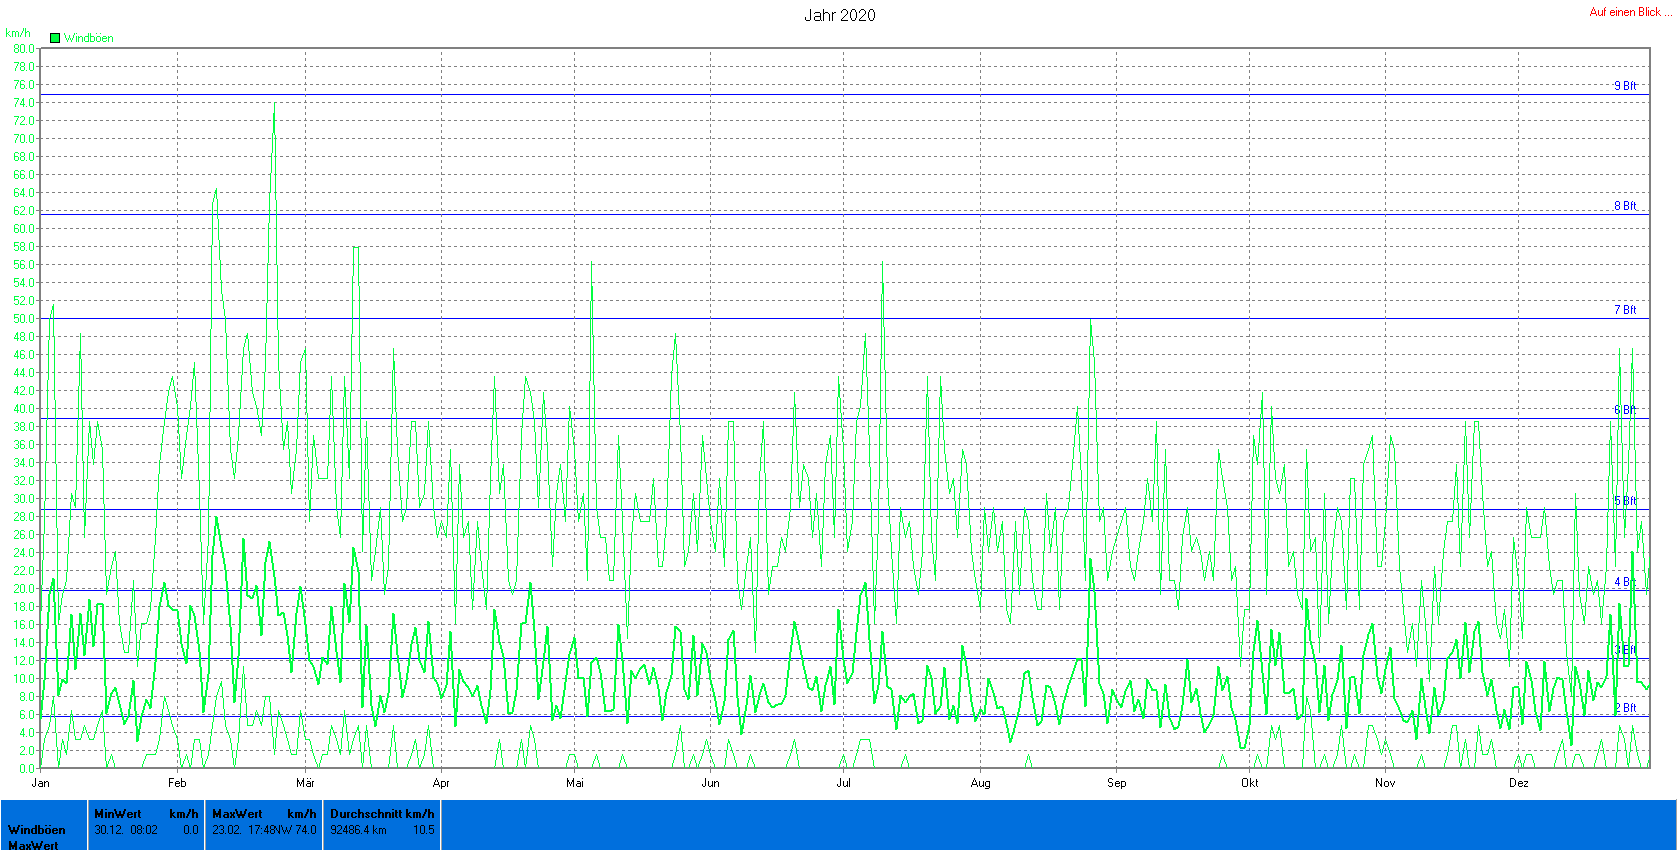Screen dimensions: 1677x850
Task: Click the 'MinWert' column header
Action: coord(118,814)
